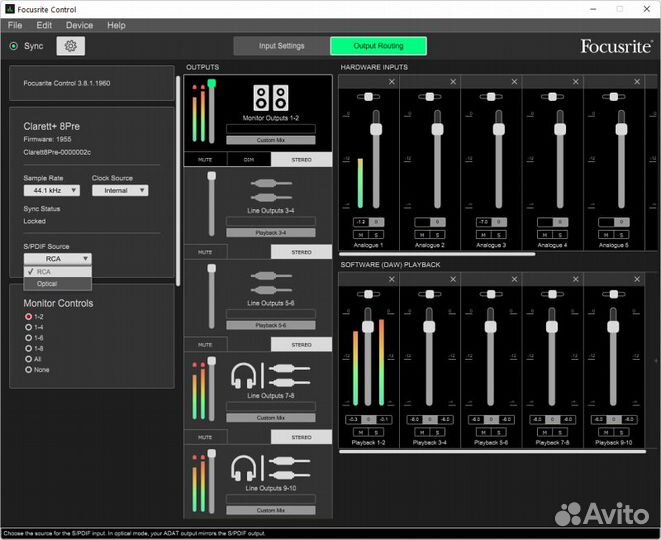Click the Line Outputs 3-4 jack icon
The image size is (661, 540).
271,190
